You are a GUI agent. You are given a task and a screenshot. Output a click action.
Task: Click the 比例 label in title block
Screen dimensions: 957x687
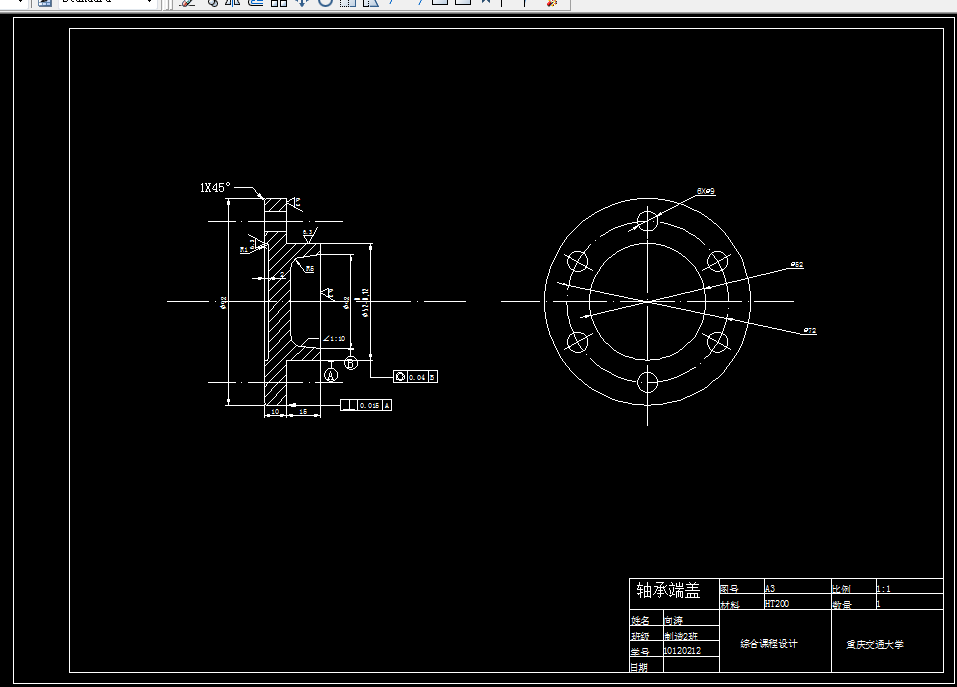click(x=841, y=589)
